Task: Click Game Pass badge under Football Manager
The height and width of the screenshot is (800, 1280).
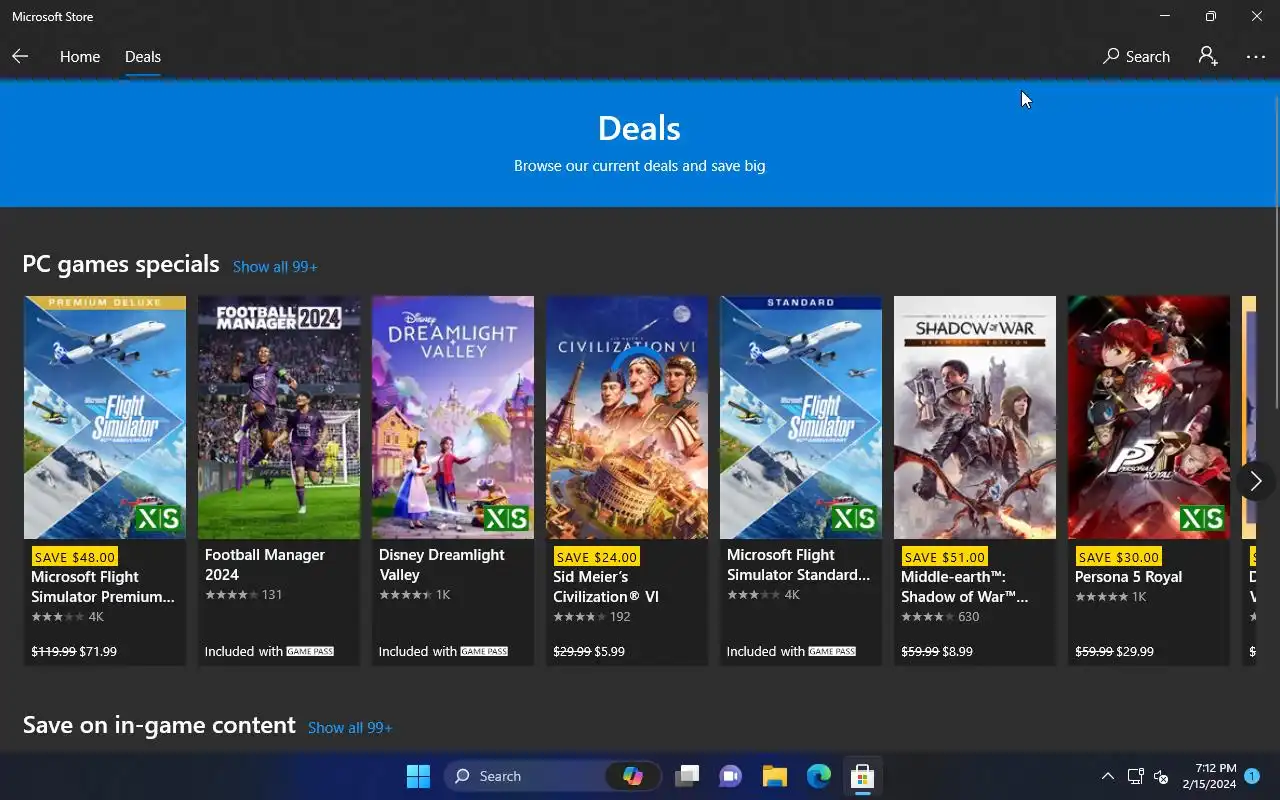Action: pyautogui.click(x=310, y=652)
